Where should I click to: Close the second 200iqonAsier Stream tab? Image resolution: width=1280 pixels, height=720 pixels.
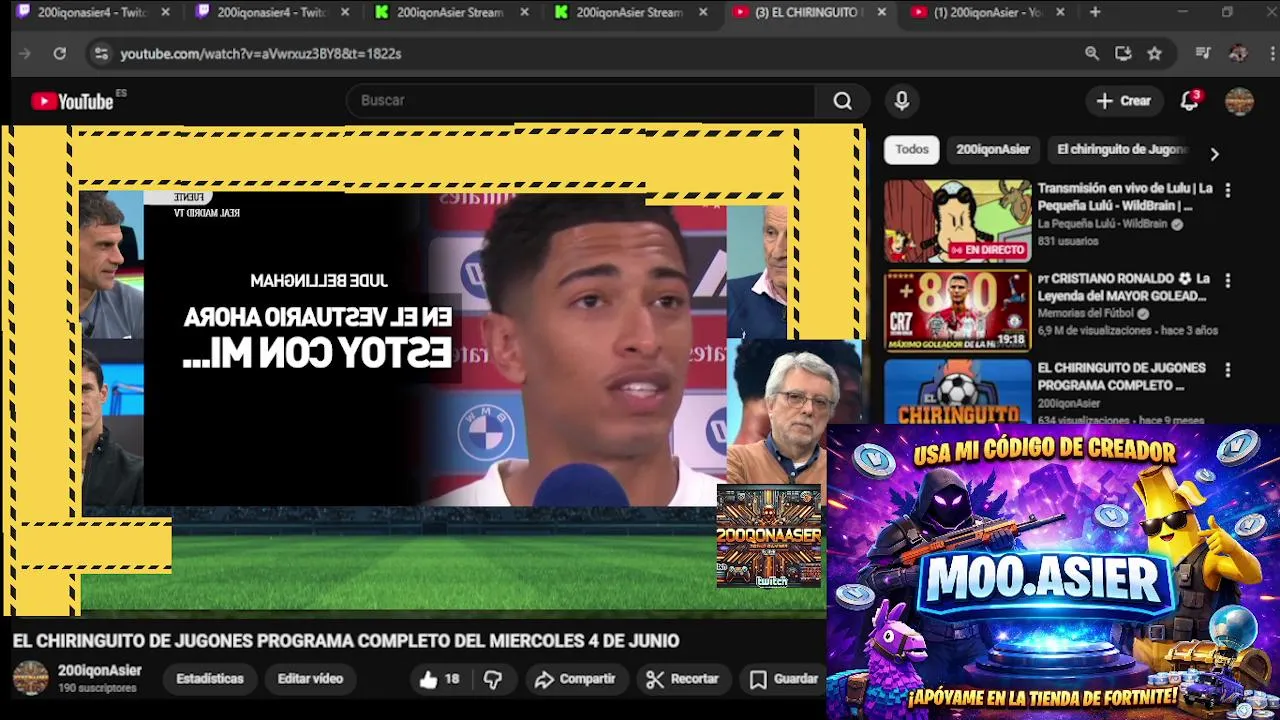(703, 12)
